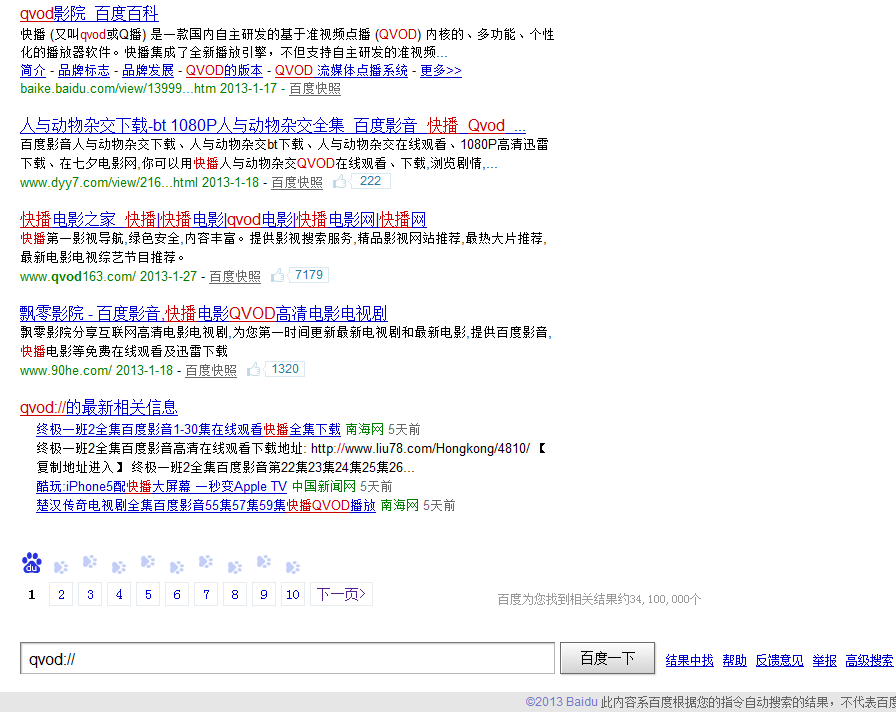Click the like count 7179
Screen dimensions: 896x712
pyautogui.click(x=309, y=275)
